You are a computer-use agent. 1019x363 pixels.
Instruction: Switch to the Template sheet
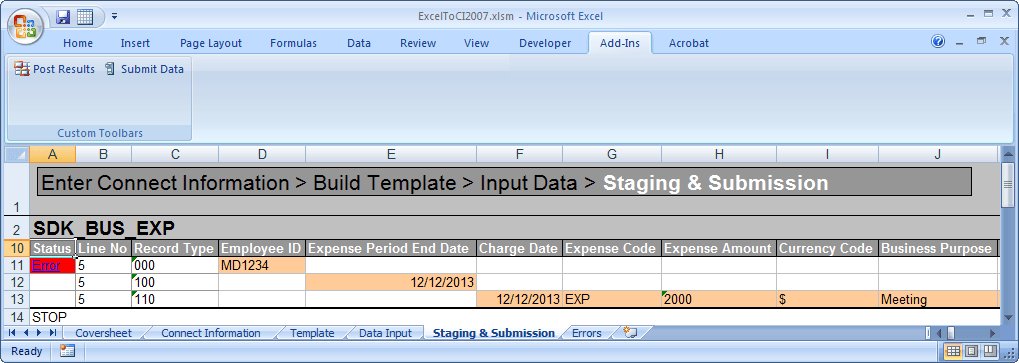tap(312, 333)
